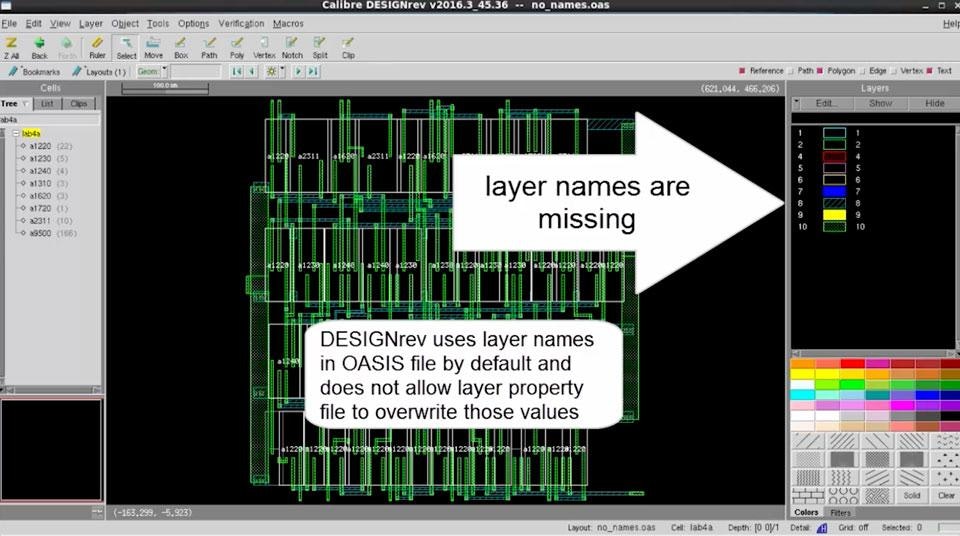
Task: Select the Notch tool
Action: [x=292, y=48]
